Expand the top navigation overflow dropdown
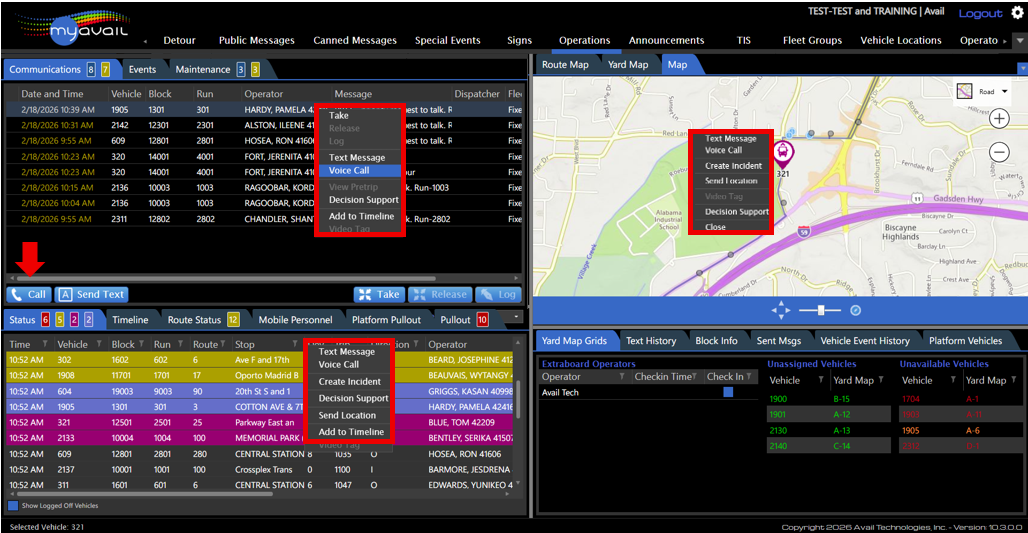This screenshot has width=1028, height=533. pos(1019,41)
